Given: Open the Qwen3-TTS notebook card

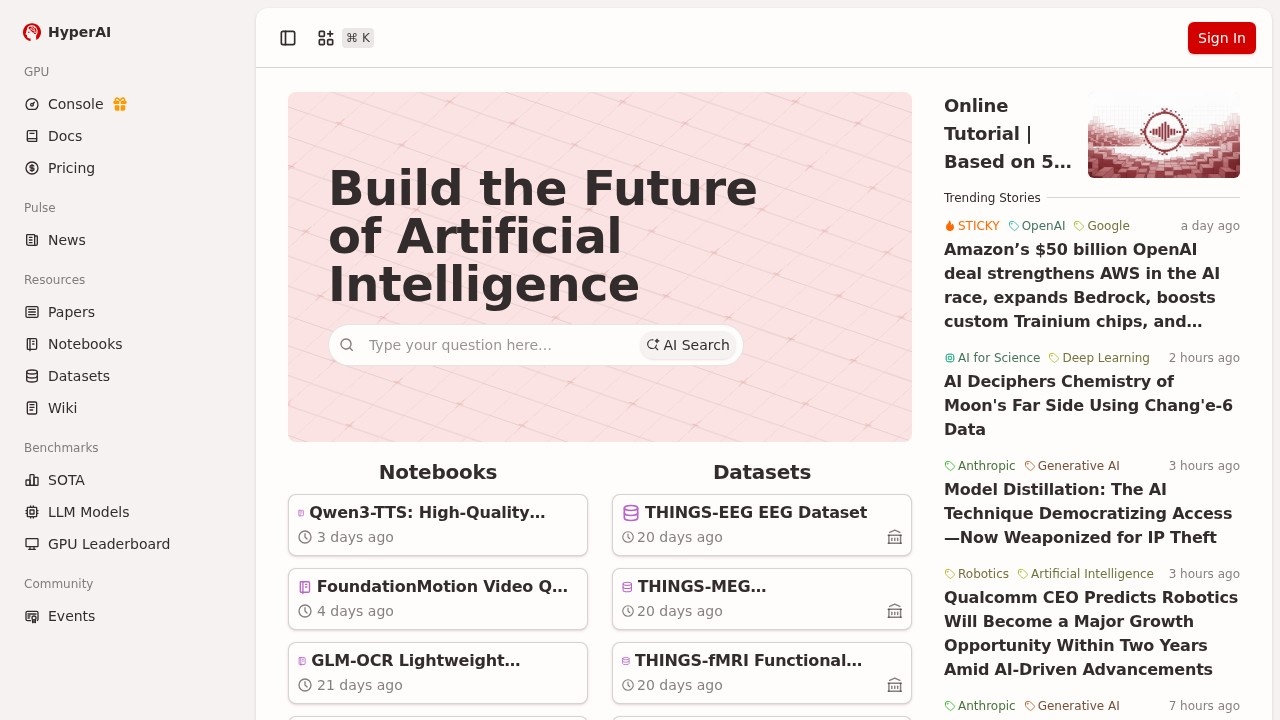Looking at the screenshot, I should click(x=437, y=524).
